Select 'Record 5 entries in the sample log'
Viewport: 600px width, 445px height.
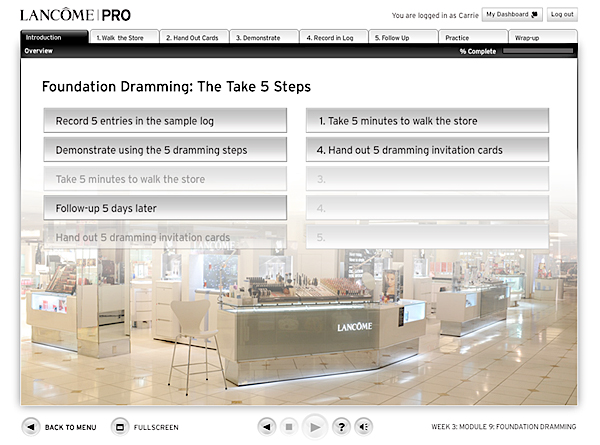(165, 121)
